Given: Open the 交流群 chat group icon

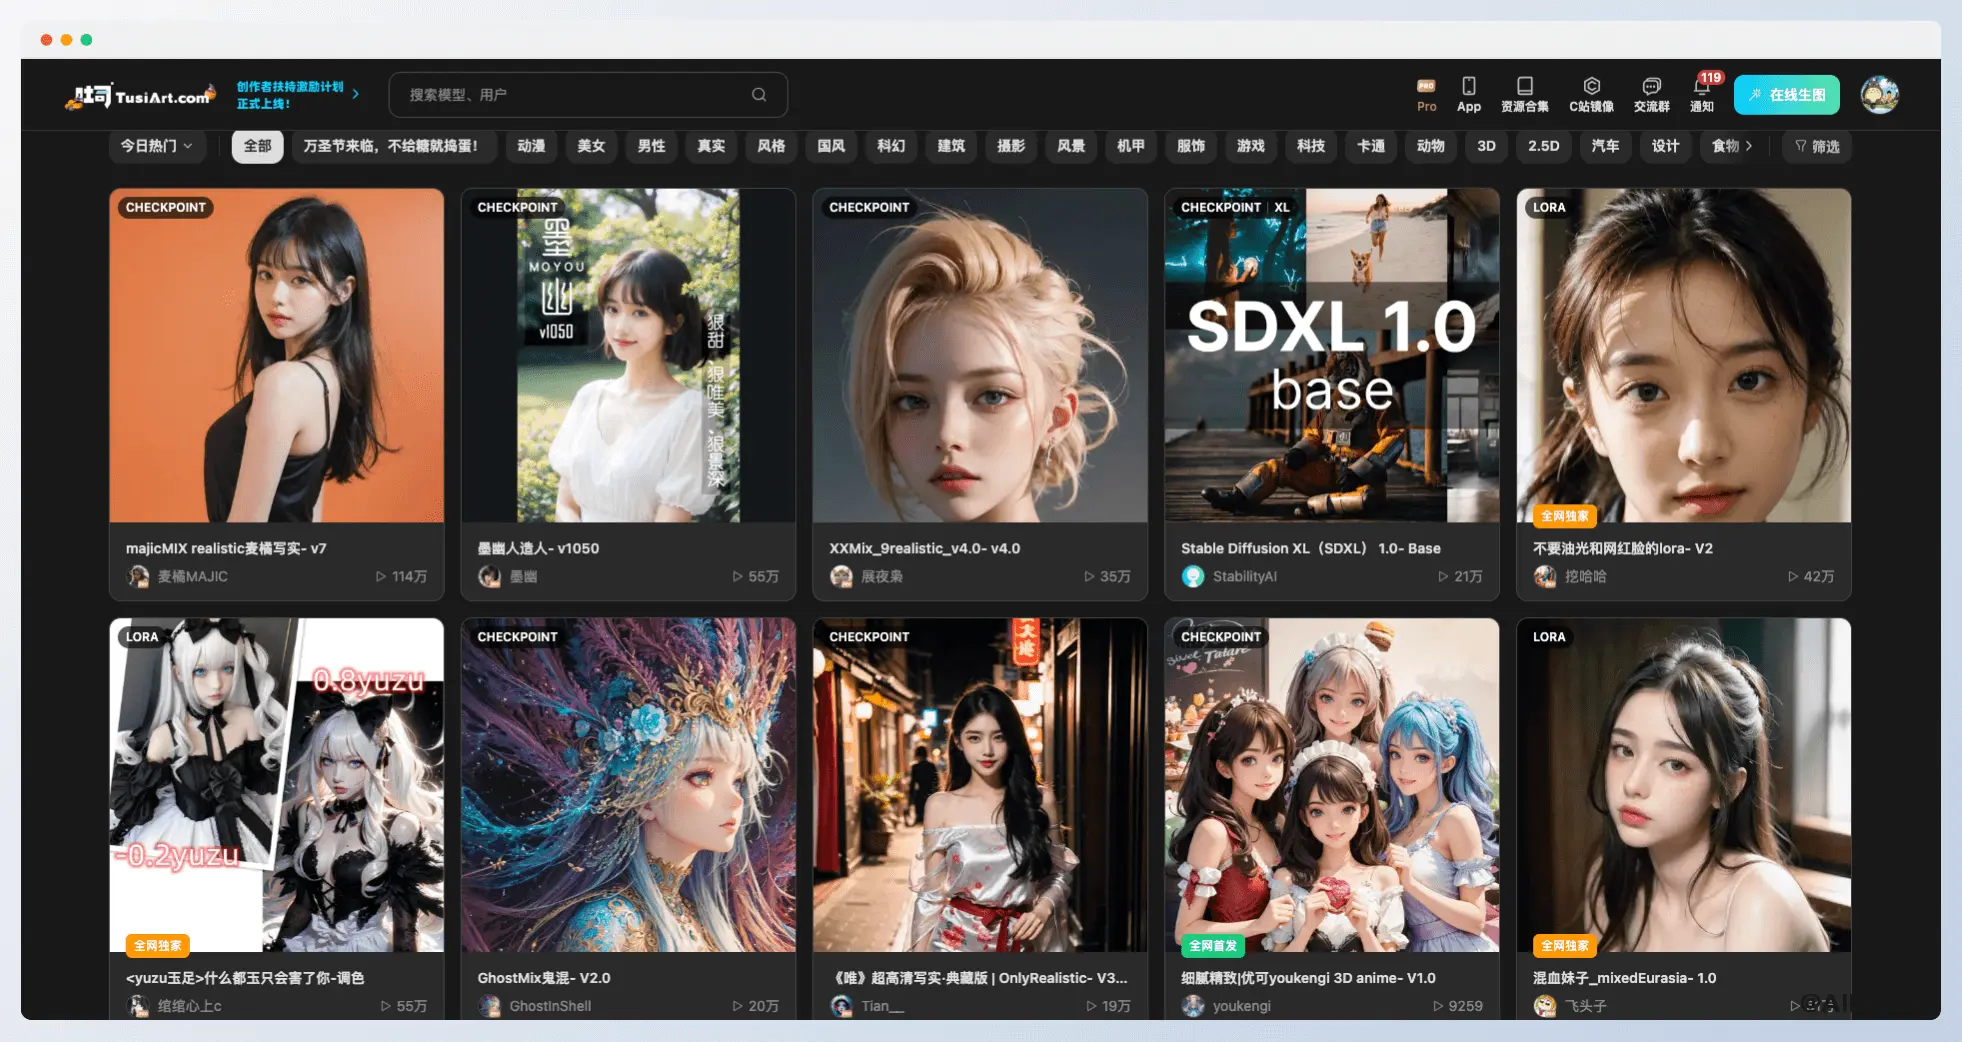Looking at the screenshot, I should point(1651,95).
